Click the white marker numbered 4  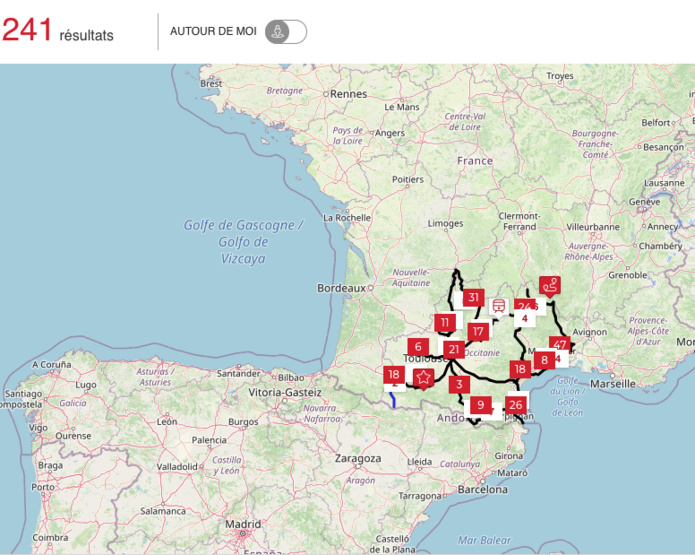coord(525,319)
